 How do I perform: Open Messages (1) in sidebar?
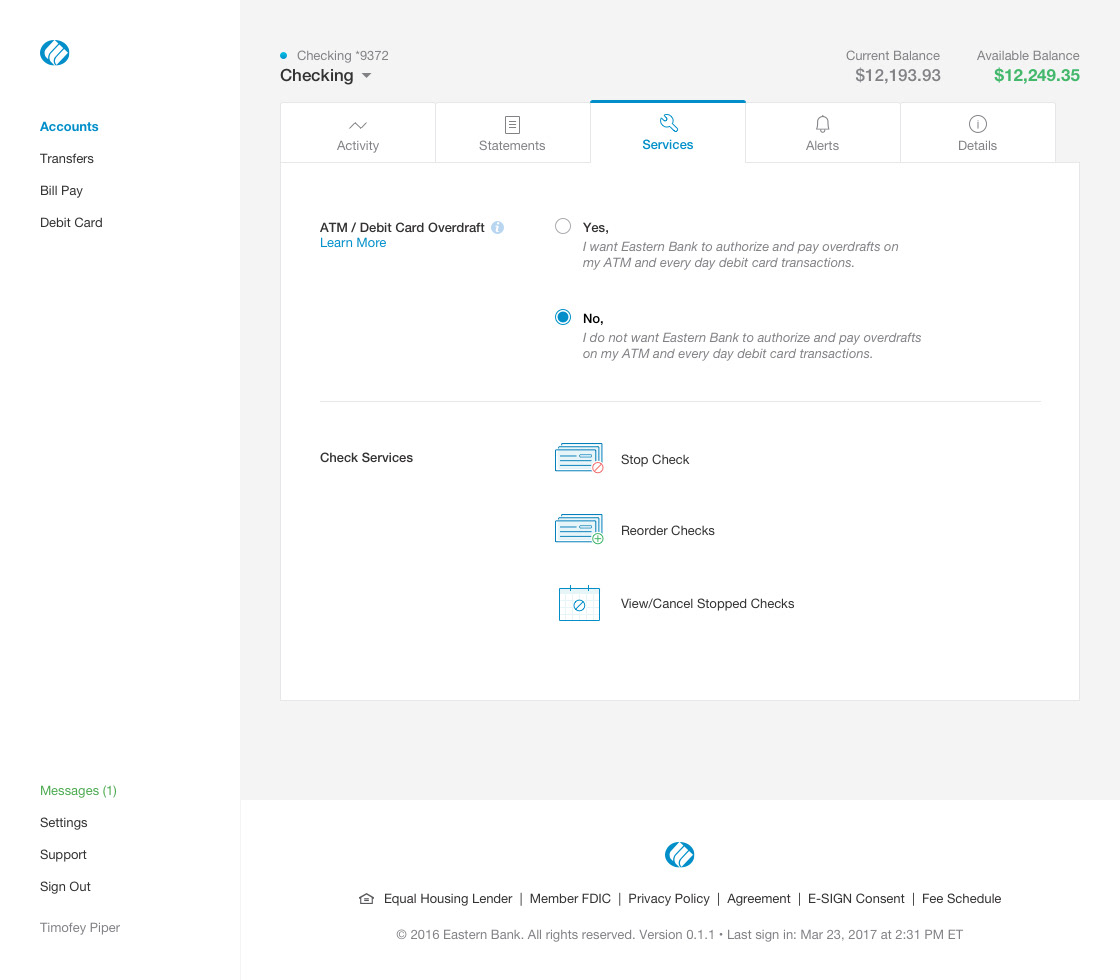coord(79,791)
